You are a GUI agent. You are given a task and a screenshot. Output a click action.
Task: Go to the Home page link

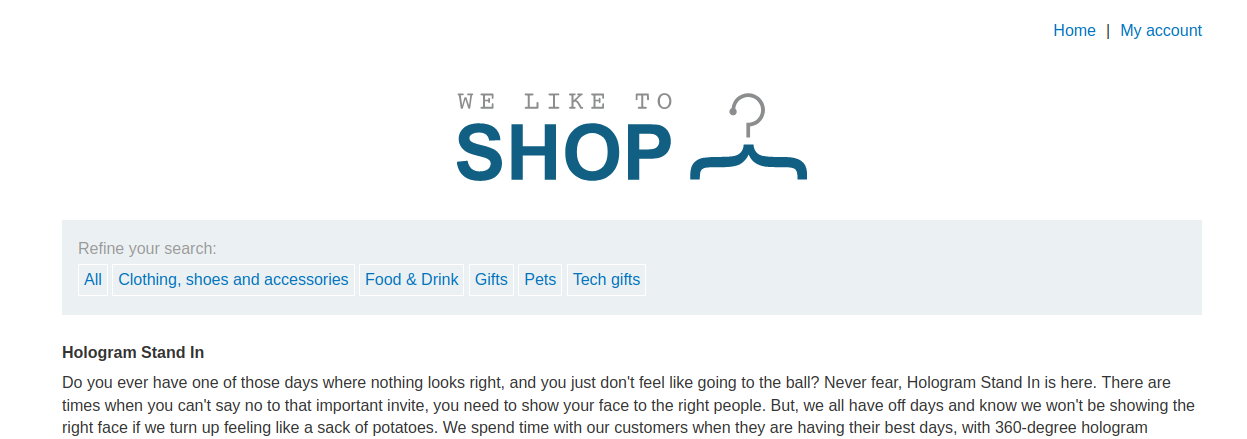pos(1074,31)
